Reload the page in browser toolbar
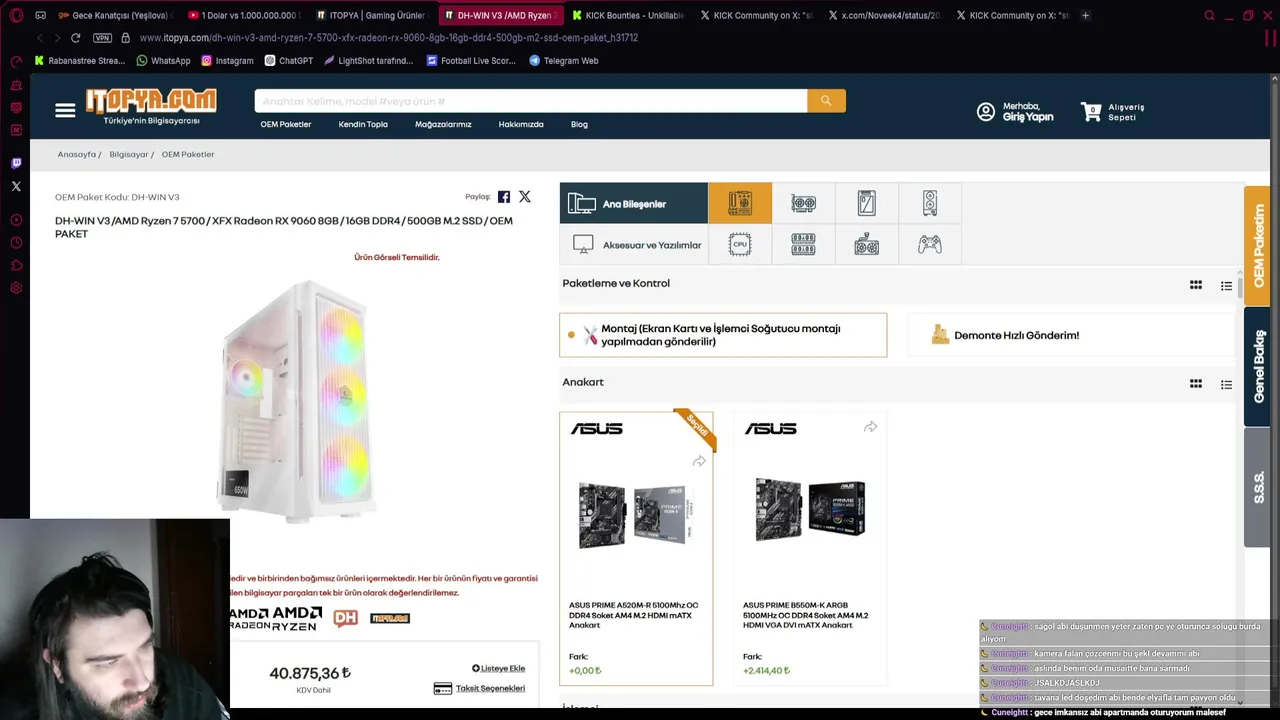 tap(75, 38)
